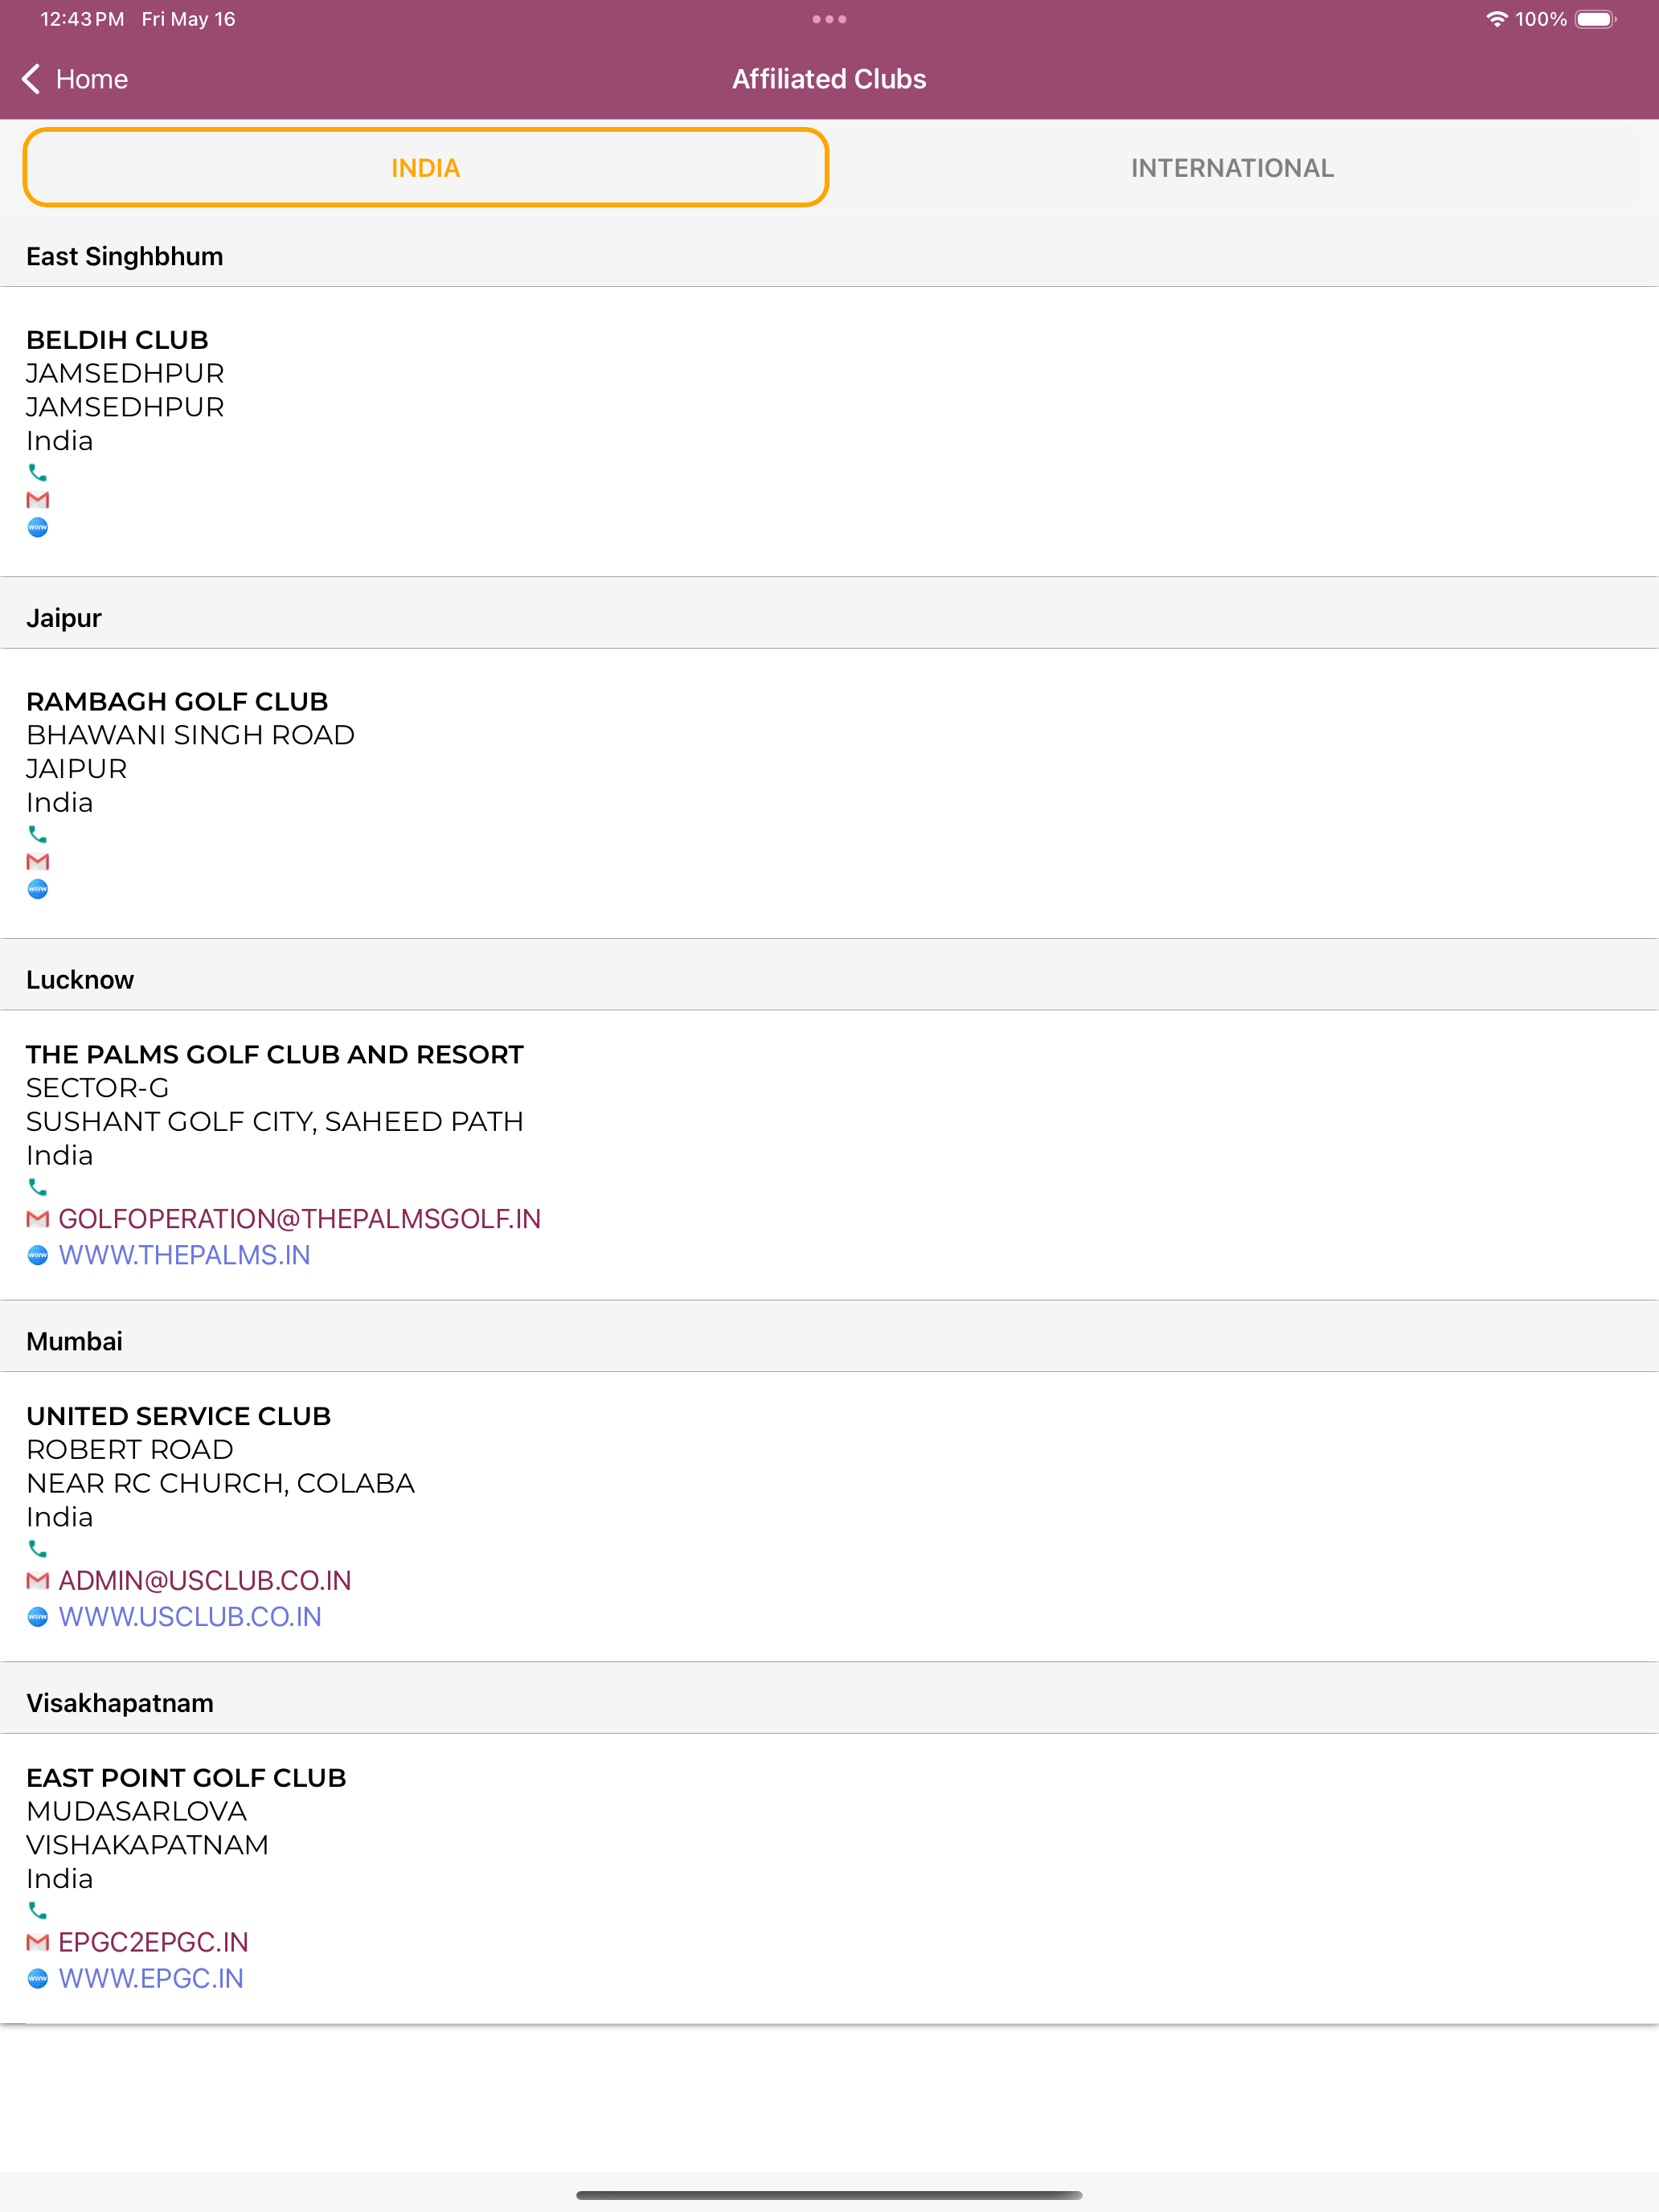This screenshot has height=2212, width=1659.
Task: Tap United Service Club phone icon
Action: point(38,1549)
